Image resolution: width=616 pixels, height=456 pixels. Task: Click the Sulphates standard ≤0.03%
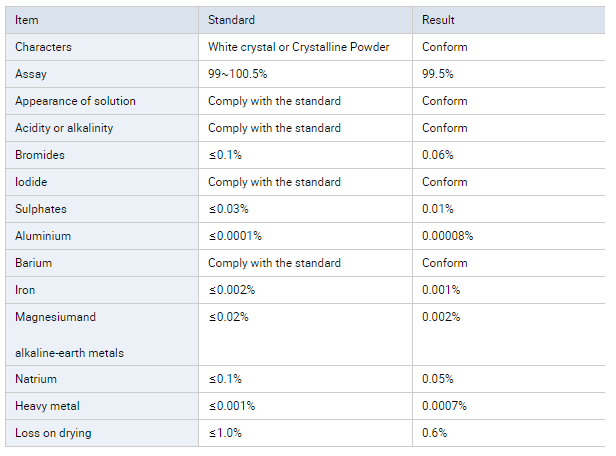[228, 209]
